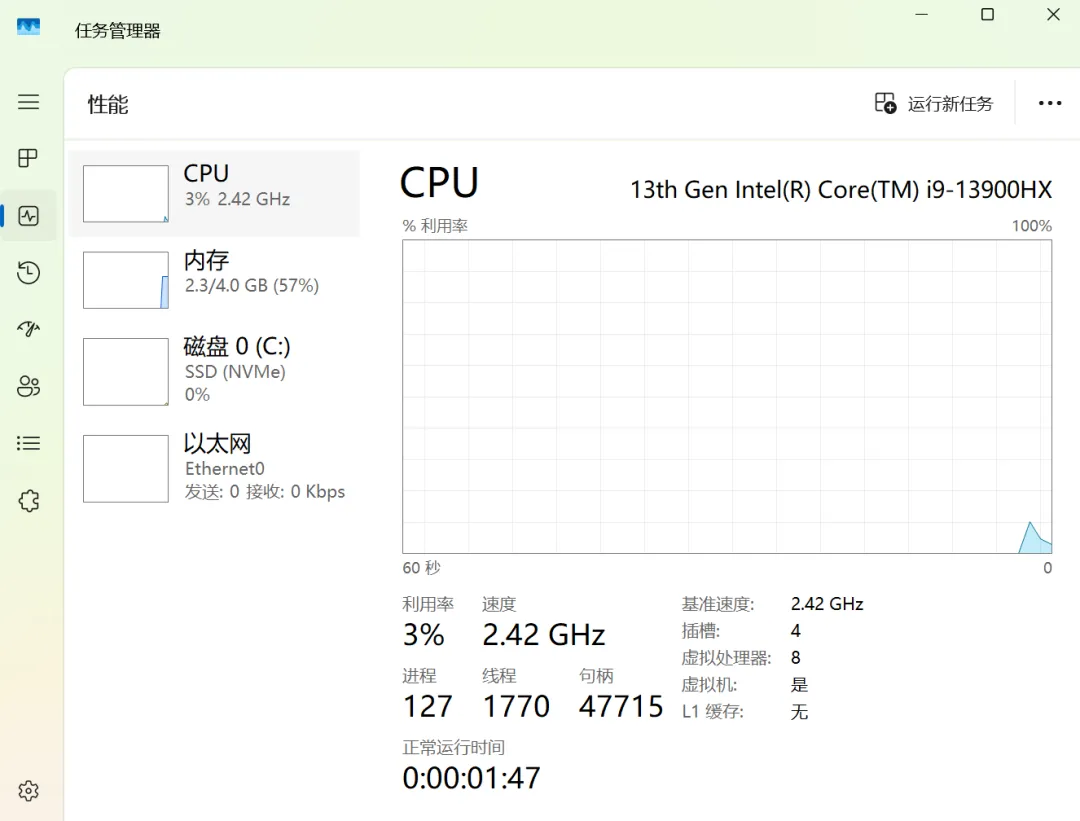Close the Task Manager window
The image size is (1080, 821).
click(x=1053, y=14)
